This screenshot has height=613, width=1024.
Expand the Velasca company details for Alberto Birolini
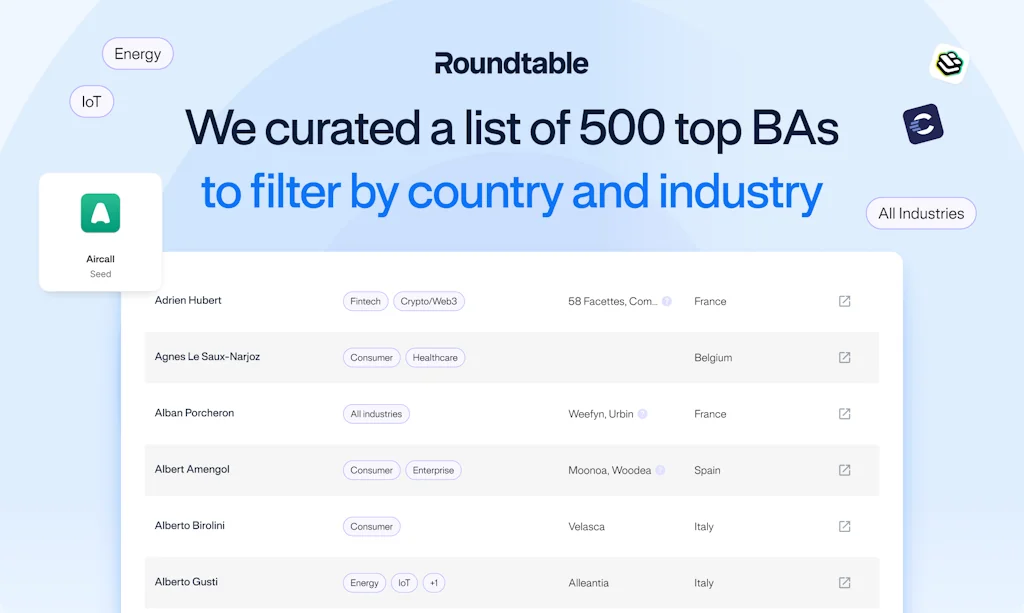pos(587,526)
